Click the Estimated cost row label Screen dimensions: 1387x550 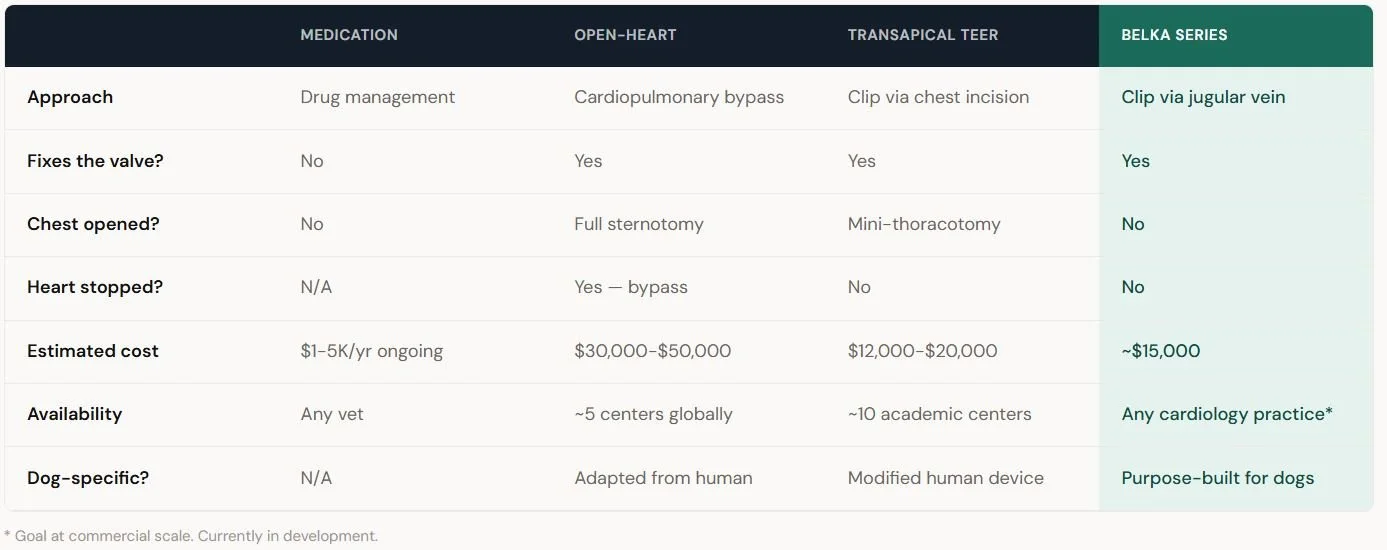click(93, 351)
